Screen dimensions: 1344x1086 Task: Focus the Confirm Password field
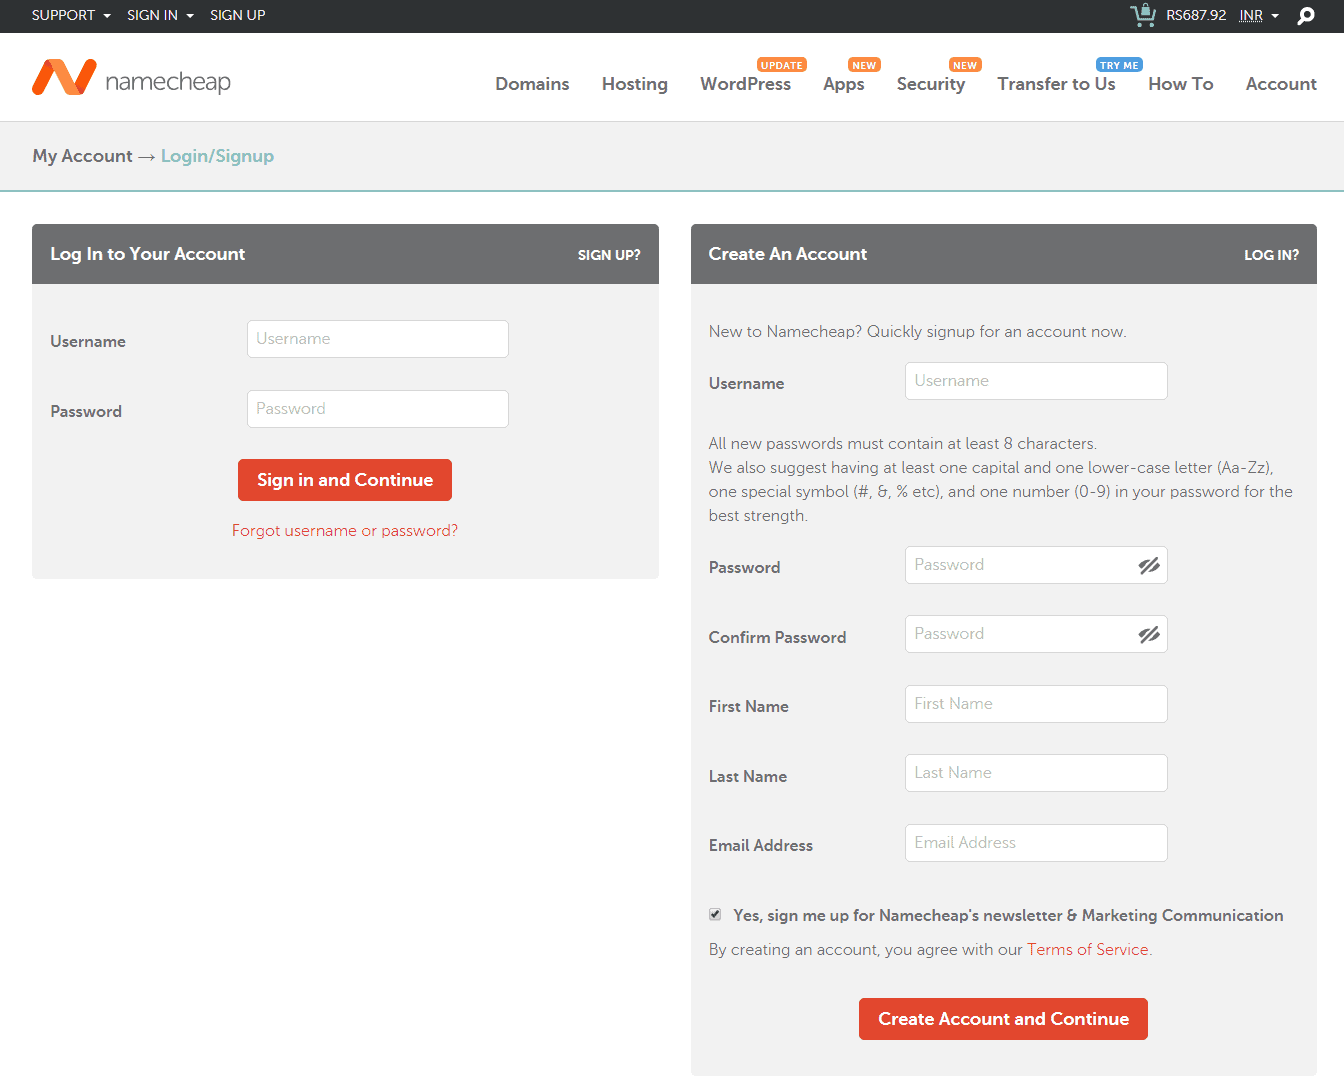coord(1036,634)
